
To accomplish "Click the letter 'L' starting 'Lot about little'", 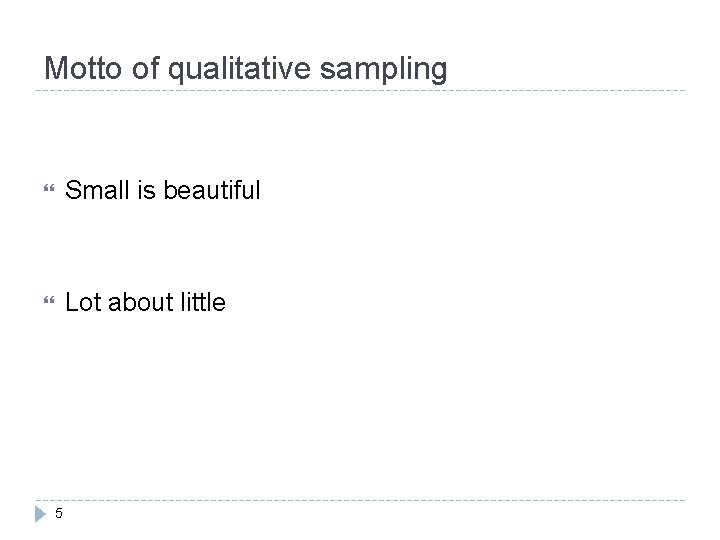I will [x=70, y=301].
